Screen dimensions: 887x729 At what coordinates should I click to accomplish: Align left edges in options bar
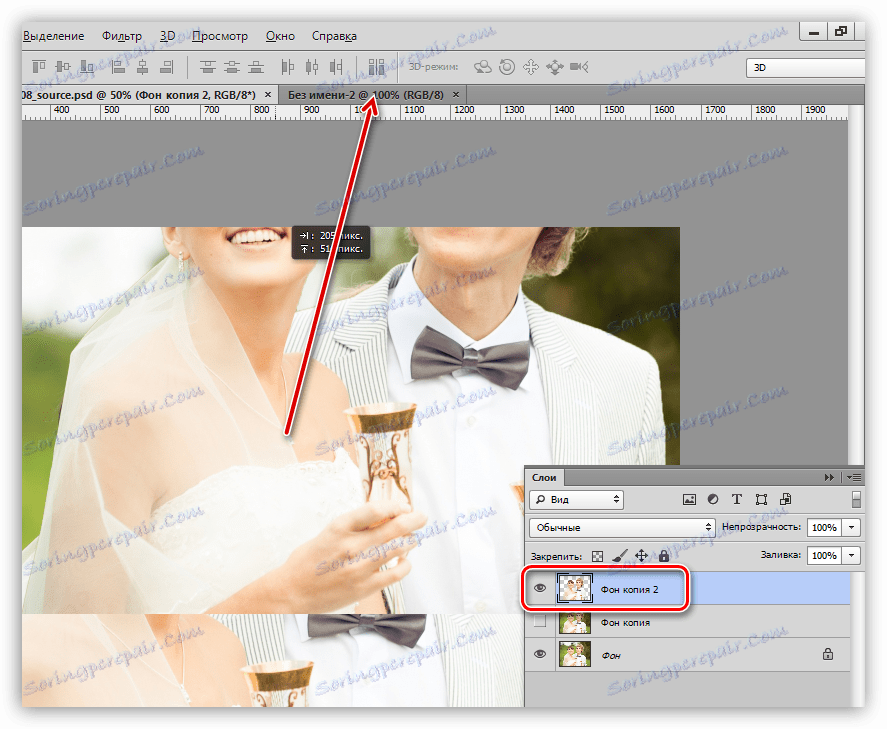coord(118,67)
